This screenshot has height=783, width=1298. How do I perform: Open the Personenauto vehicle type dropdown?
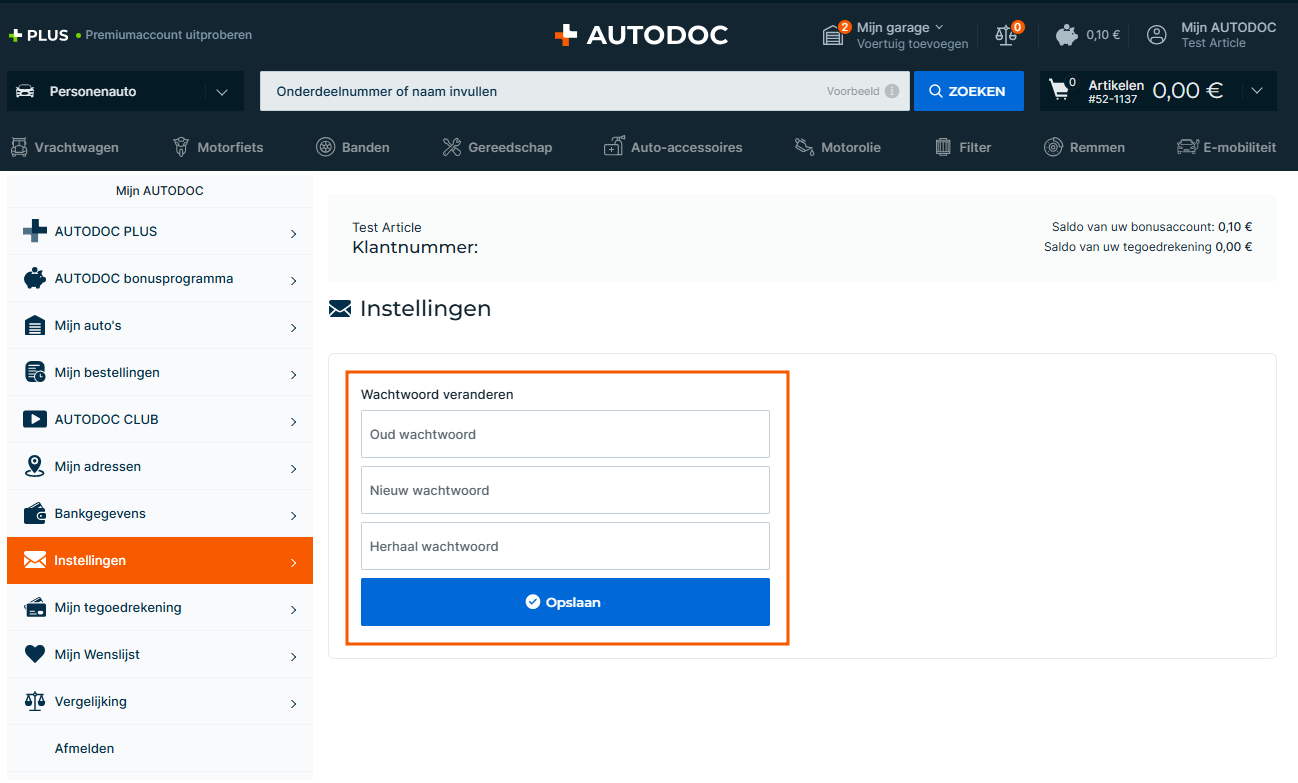(x=125, y=91)
